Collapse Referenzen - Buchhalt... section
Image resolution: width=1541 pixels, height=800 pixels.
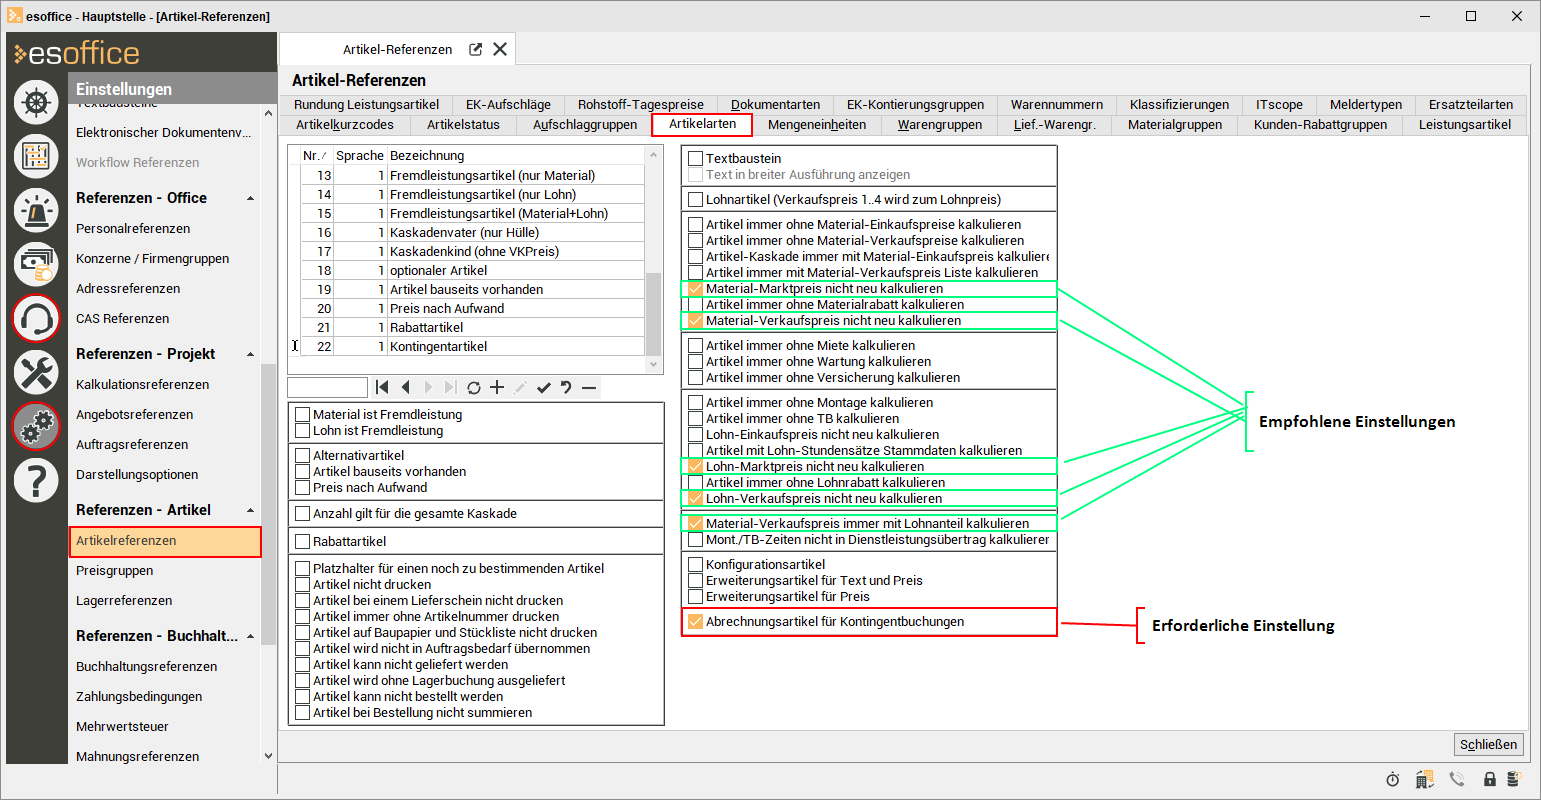point(250,637)
